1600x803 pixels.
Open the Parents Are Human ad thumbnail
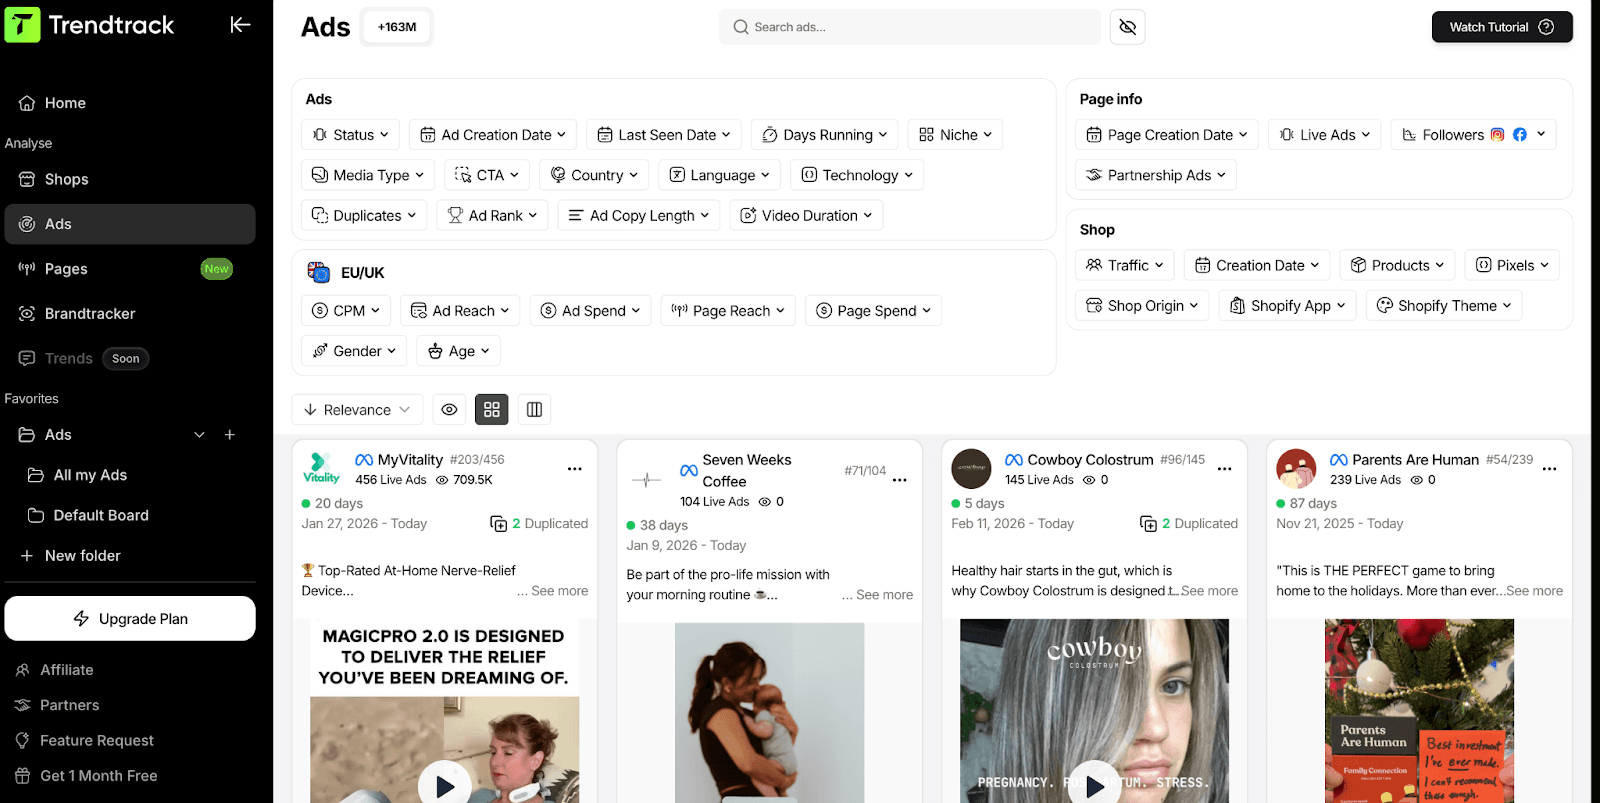(1419, 711)
